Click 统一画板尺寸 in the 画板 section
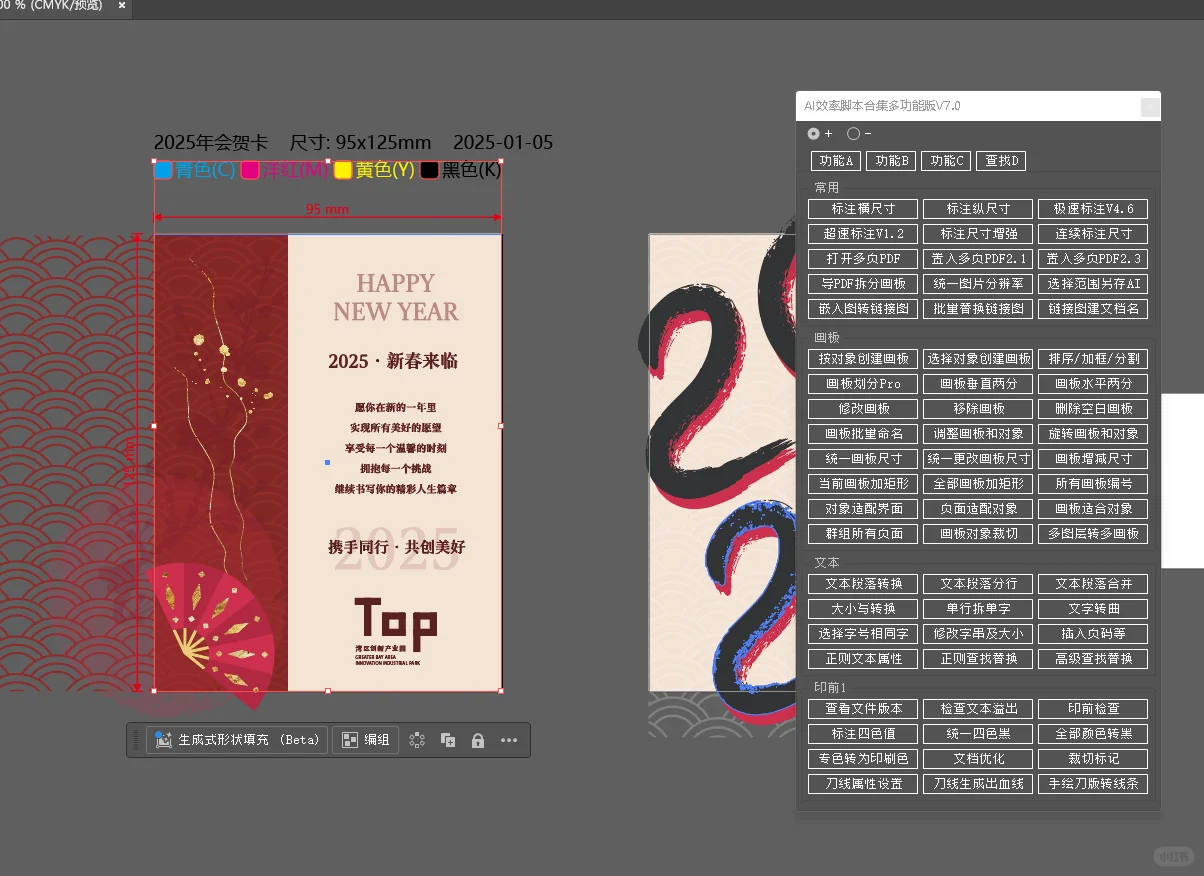The image size is (1204, 876). click(862, 458)
